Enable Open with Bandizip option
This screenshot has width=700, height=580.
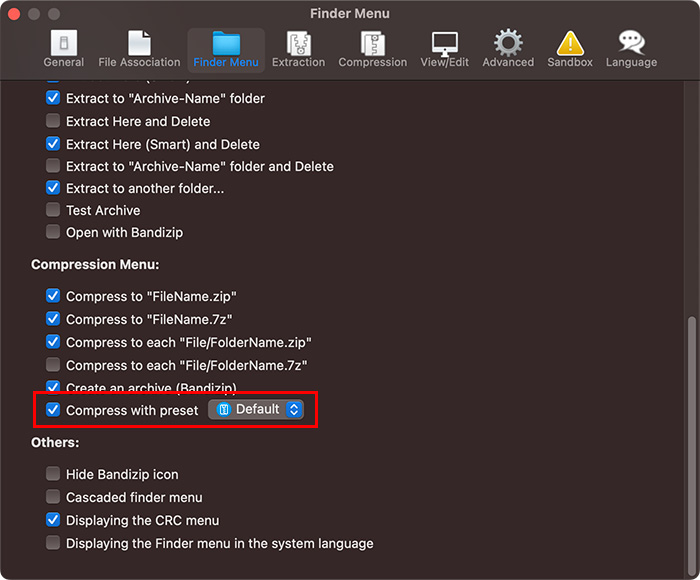point(54,233)
